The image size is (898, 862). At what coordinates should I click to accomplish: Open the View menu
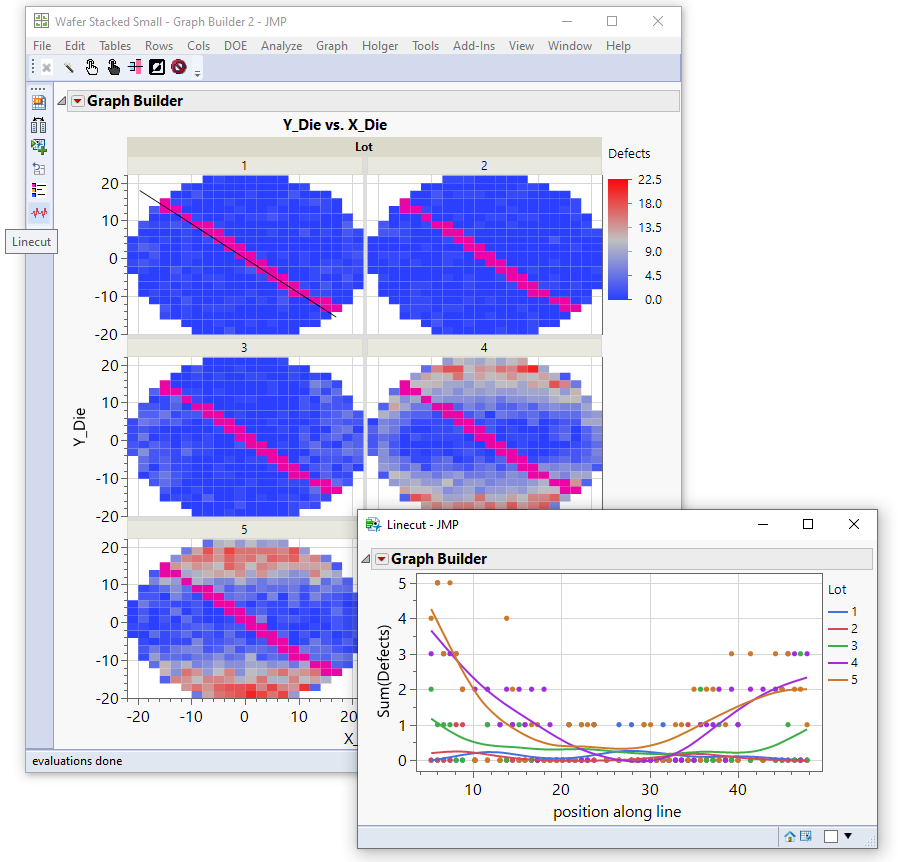(x=521, y=46)
